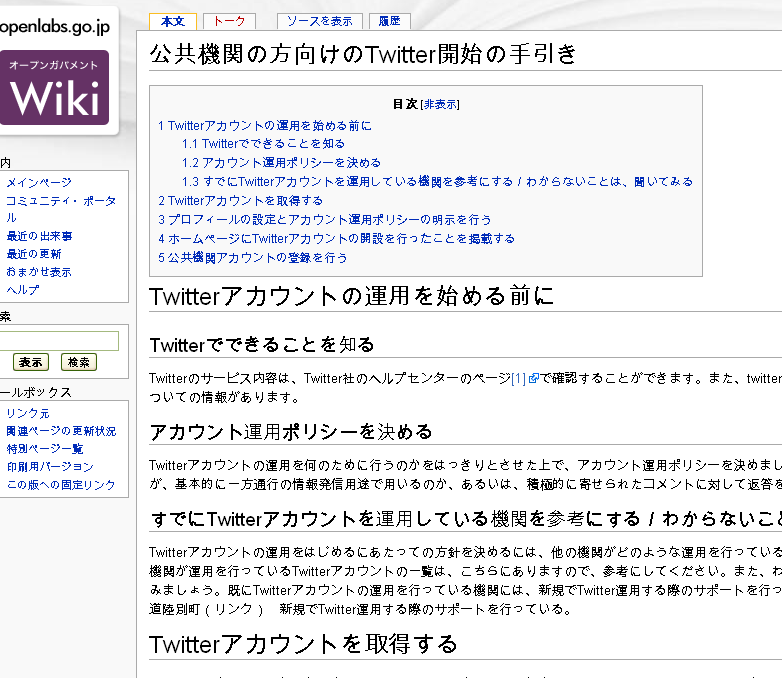782x678 pixels.
Task: Go to 1.2 アカウント運用ポリシーを決める
Action: (x=281, y=163)
